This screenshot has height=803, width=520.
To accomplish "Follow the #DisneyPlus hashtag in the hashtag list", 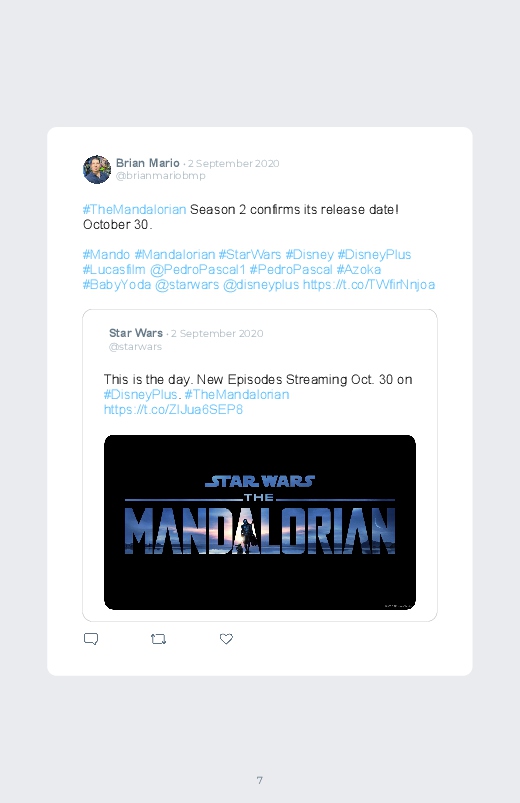I will 374,255.
